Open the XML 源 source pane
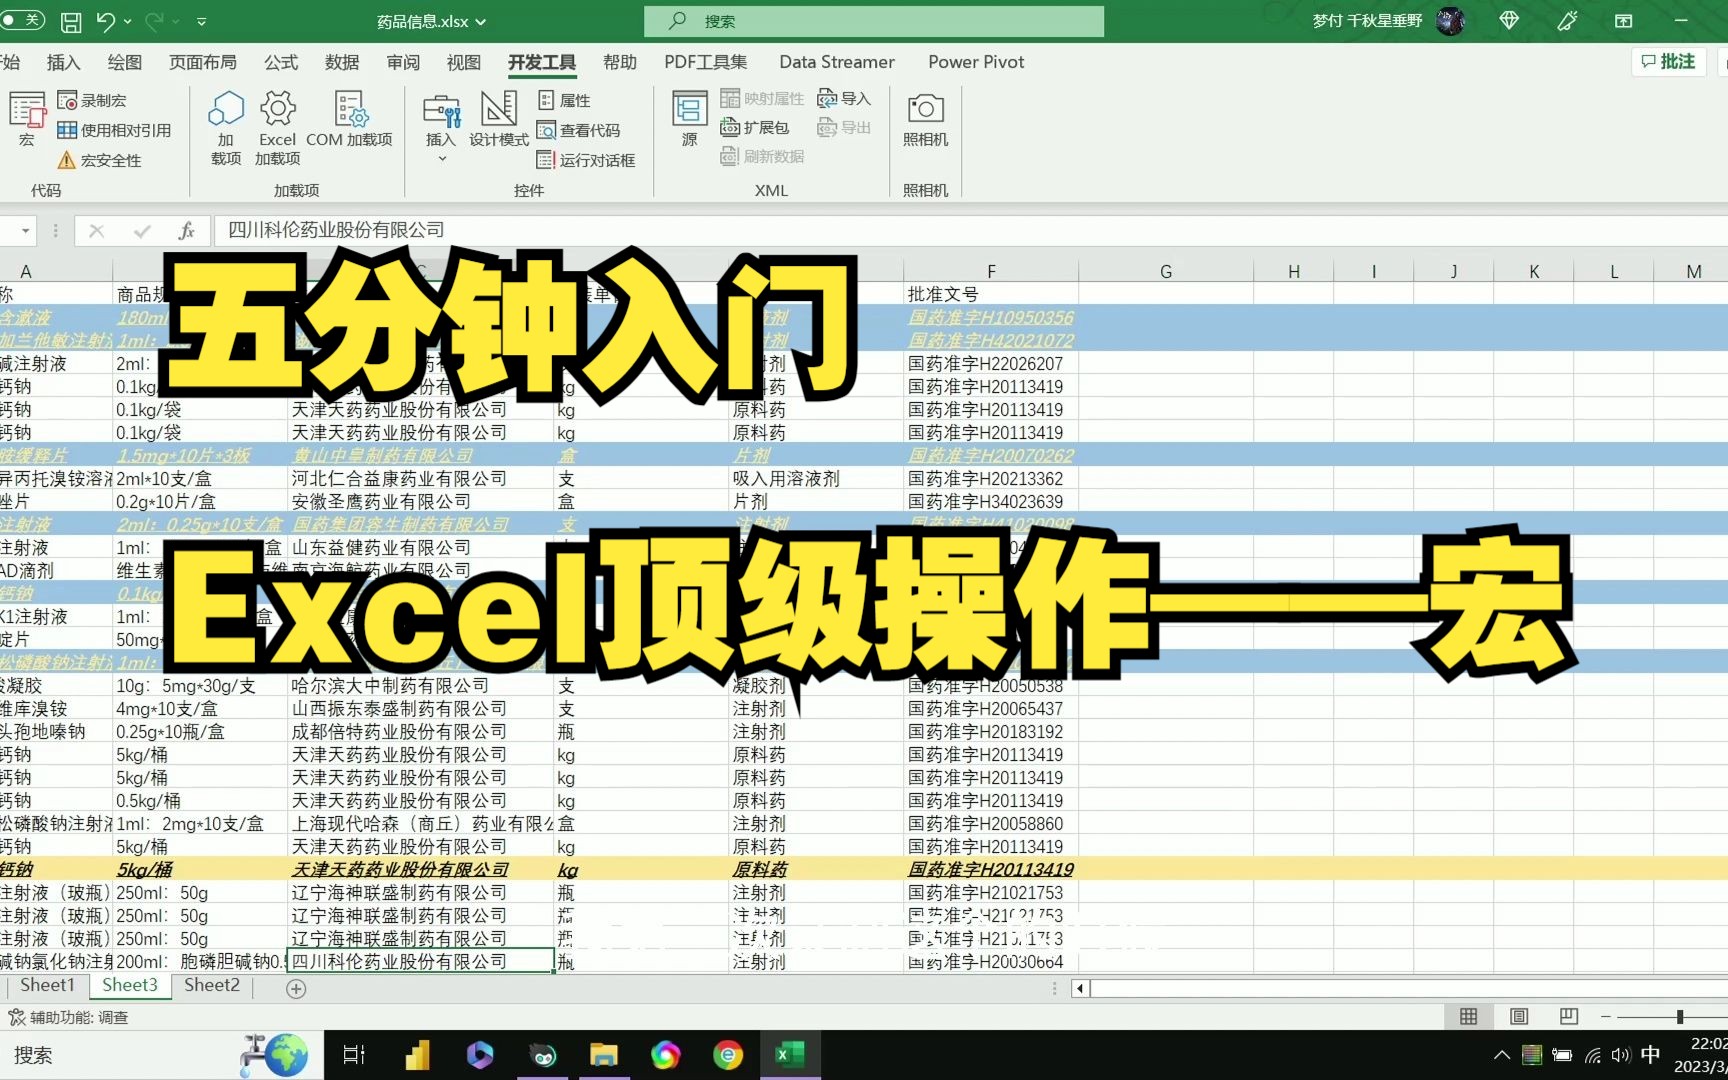The width and height of the screenshot is (1728, 1080). [x=690, y=118]
